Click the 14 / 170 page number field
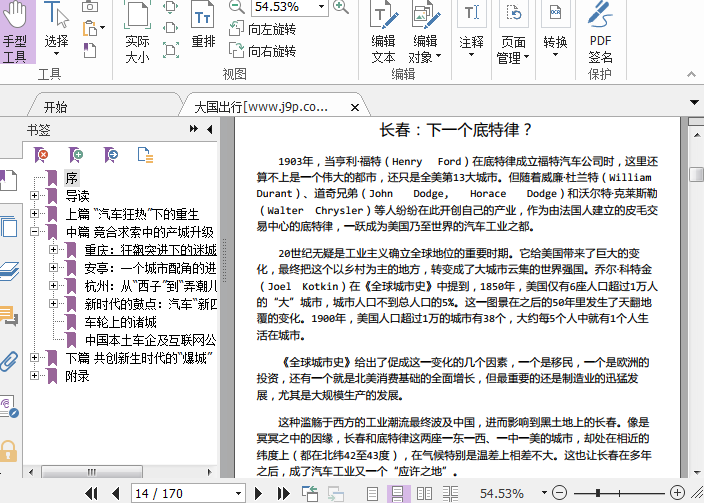 [x=188, y=494]
